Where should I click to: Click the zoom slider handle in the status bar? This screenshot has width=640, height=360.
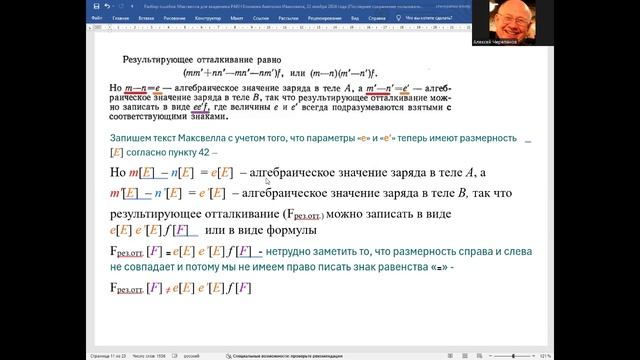pyautogui.click(x=513, y=356)
